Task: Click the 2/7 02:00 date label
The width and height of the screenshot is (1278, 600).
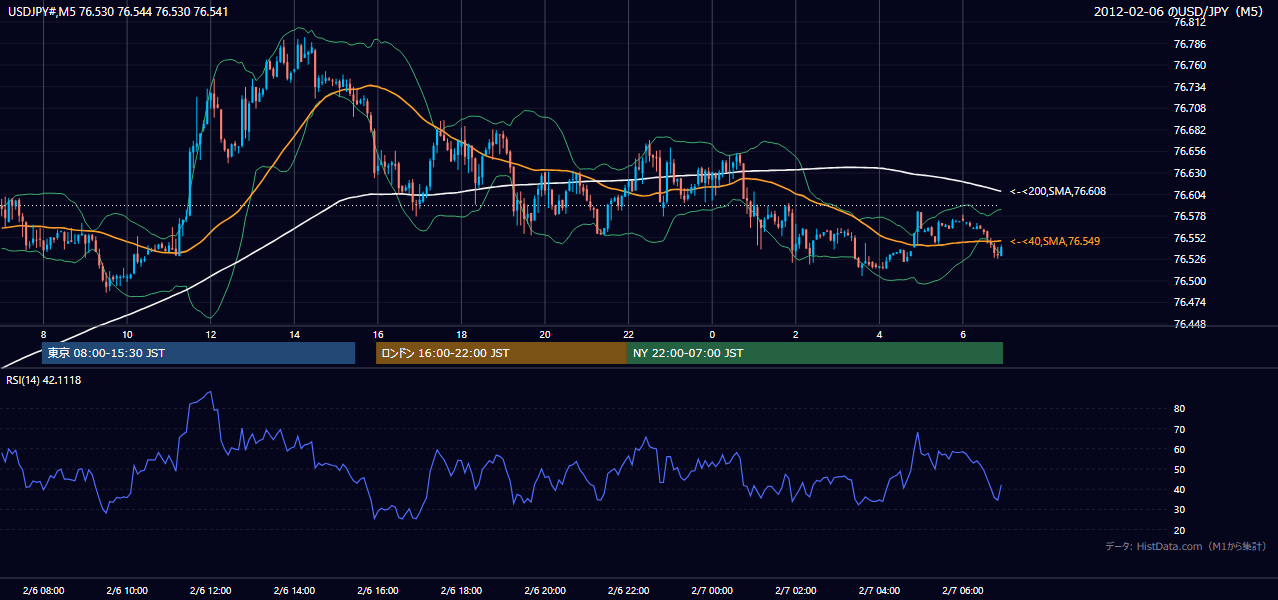Action: pyautogui.click(x=795, y=590)
